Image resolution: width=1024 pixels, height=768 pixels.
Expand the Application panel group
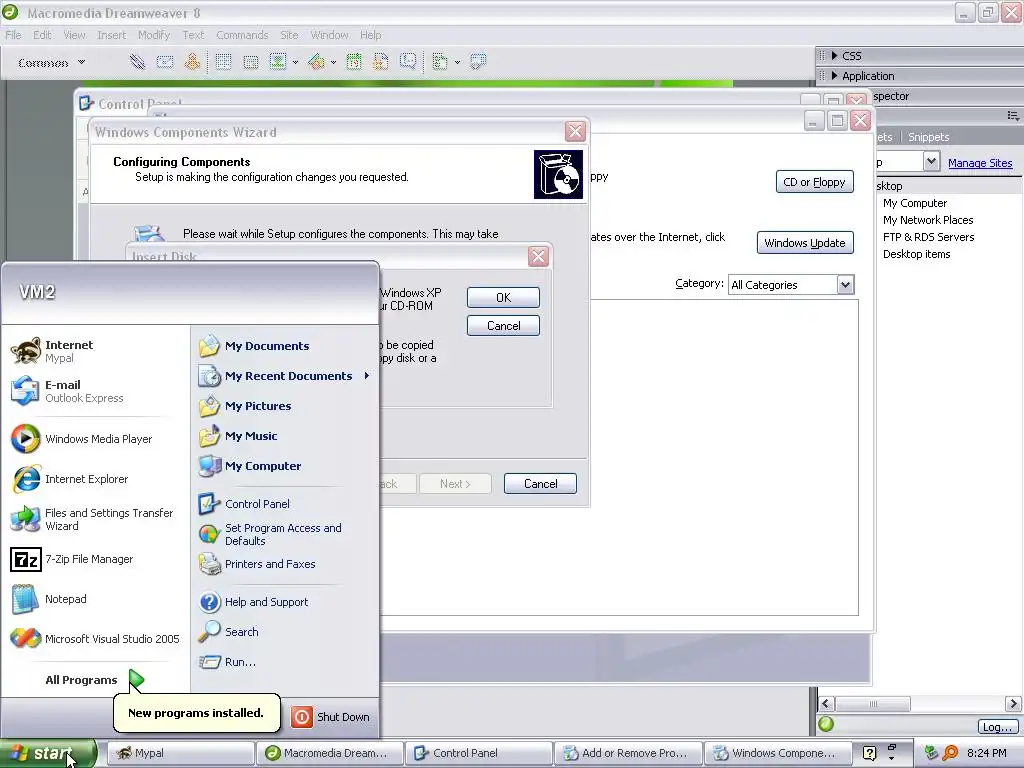coord(835,76)
